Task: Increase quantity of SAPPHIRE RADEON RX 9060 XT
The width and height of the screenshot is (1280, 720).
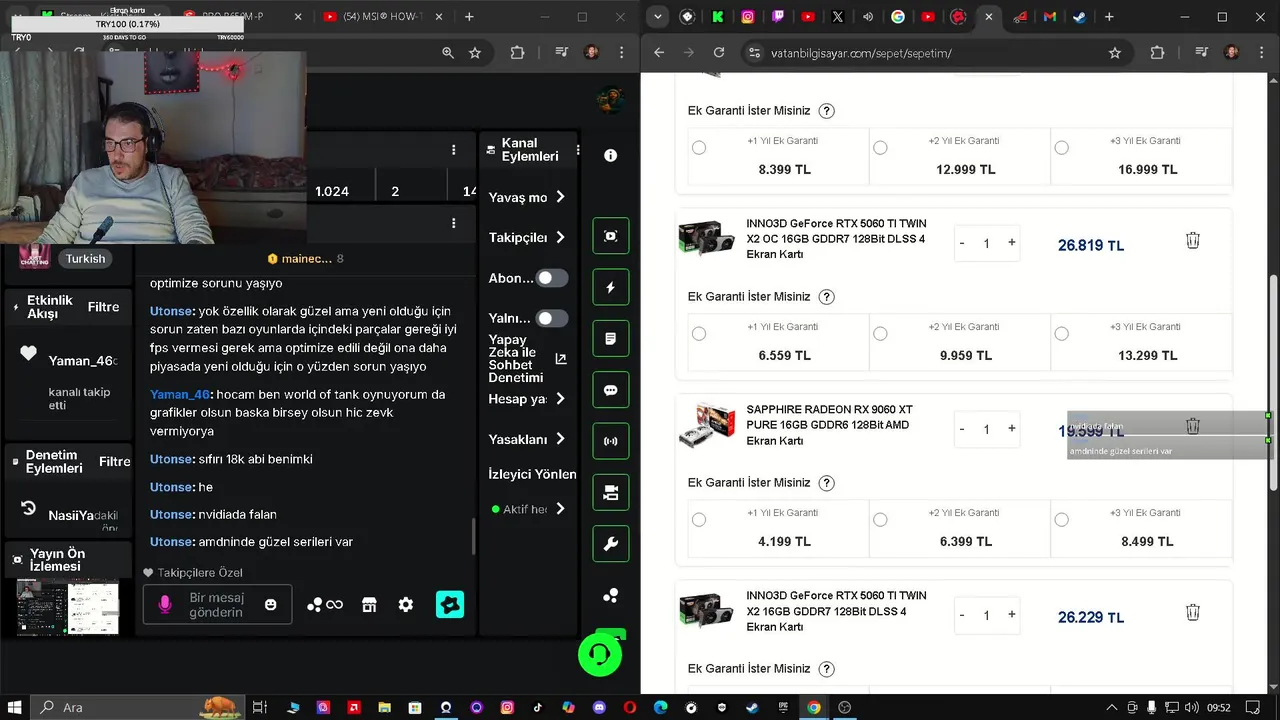Action: [1011, 428]
